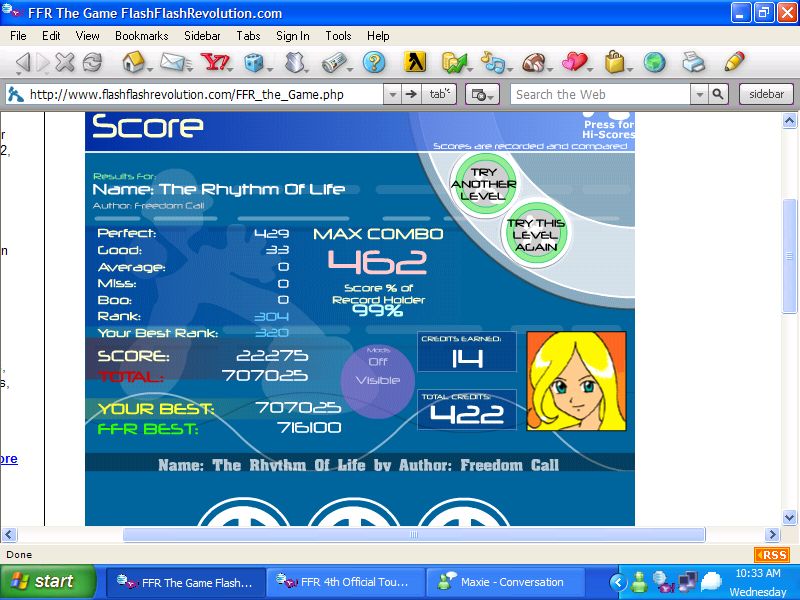Open the Tools menu
This screenshot has width=800, height=600.
coord(338,36)
